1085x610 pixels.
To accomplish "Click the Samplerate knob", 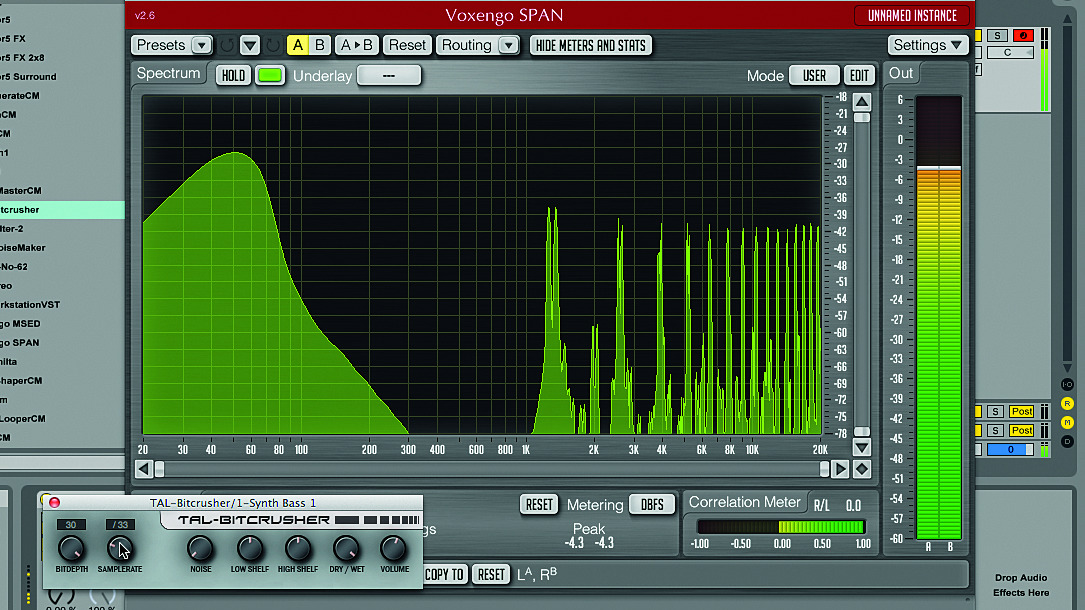I will pyautogui.click(x=120, y=549).
